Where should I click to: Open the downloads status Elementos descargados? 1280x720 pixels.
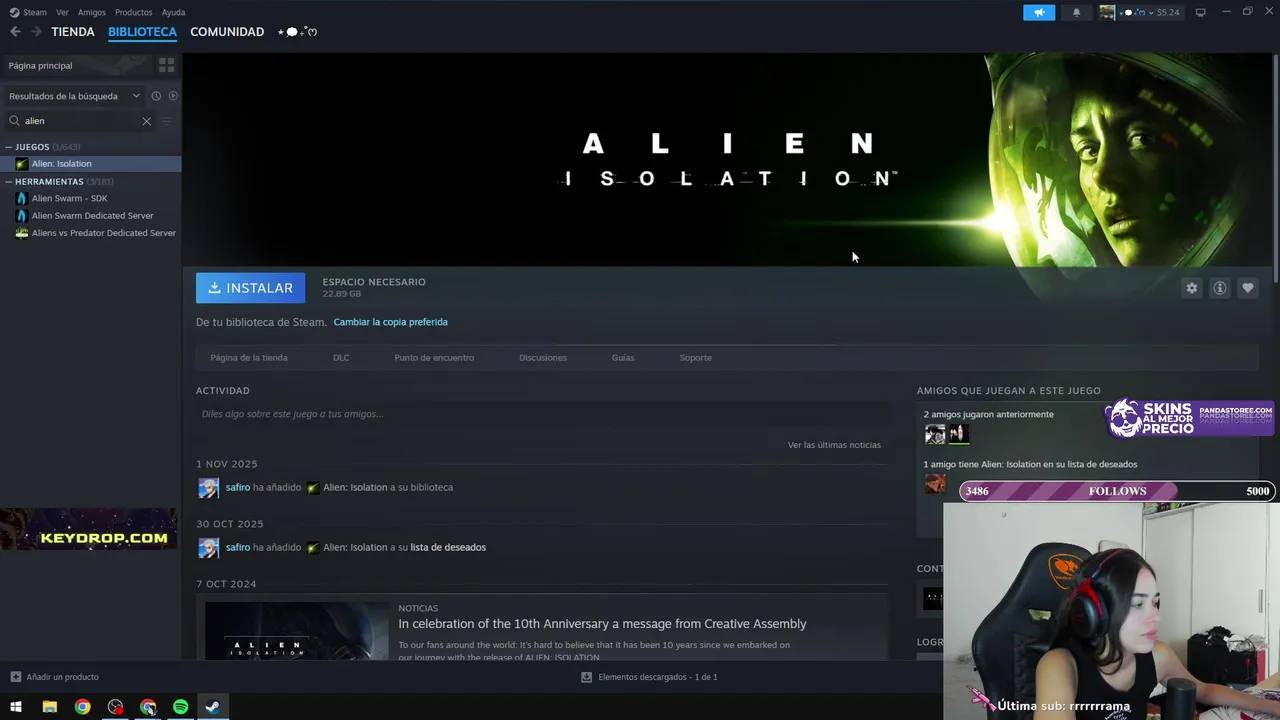[649, 677]
